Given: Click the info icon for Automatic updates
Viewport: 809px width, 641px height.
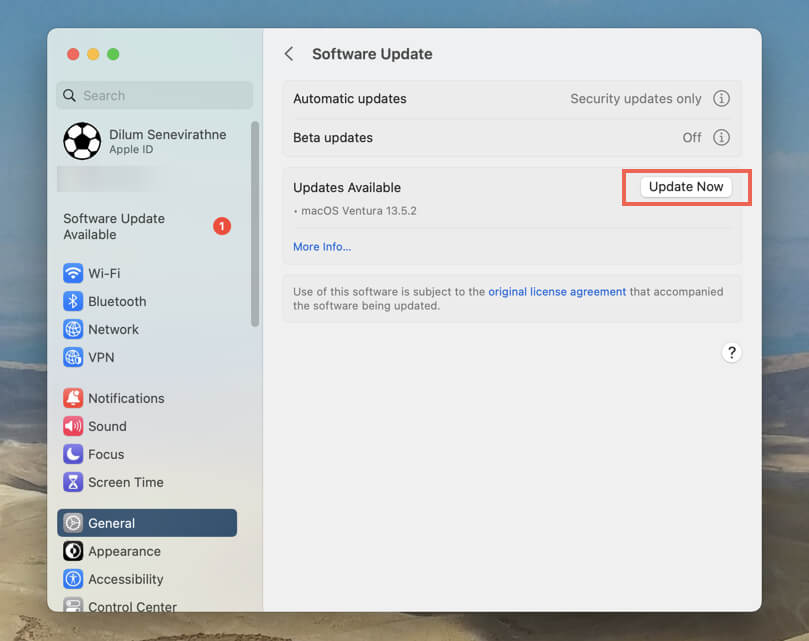Looking at the screenshot, I should (721, 98).
